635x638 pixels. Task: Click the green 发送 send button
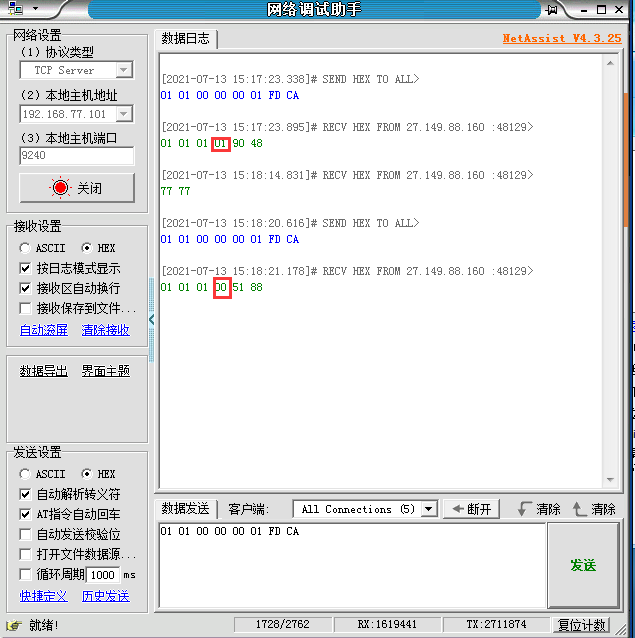tap(583, 565)
